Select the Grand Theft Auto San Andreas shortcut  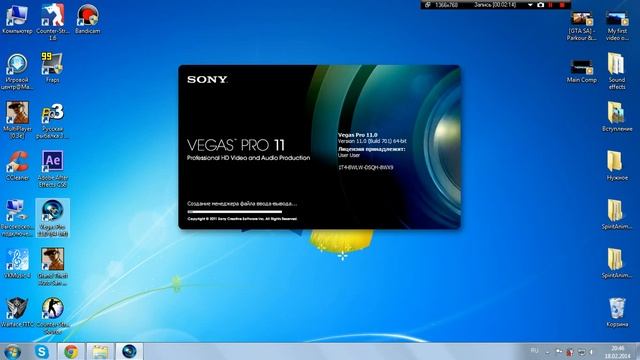(x=53, y=267)
